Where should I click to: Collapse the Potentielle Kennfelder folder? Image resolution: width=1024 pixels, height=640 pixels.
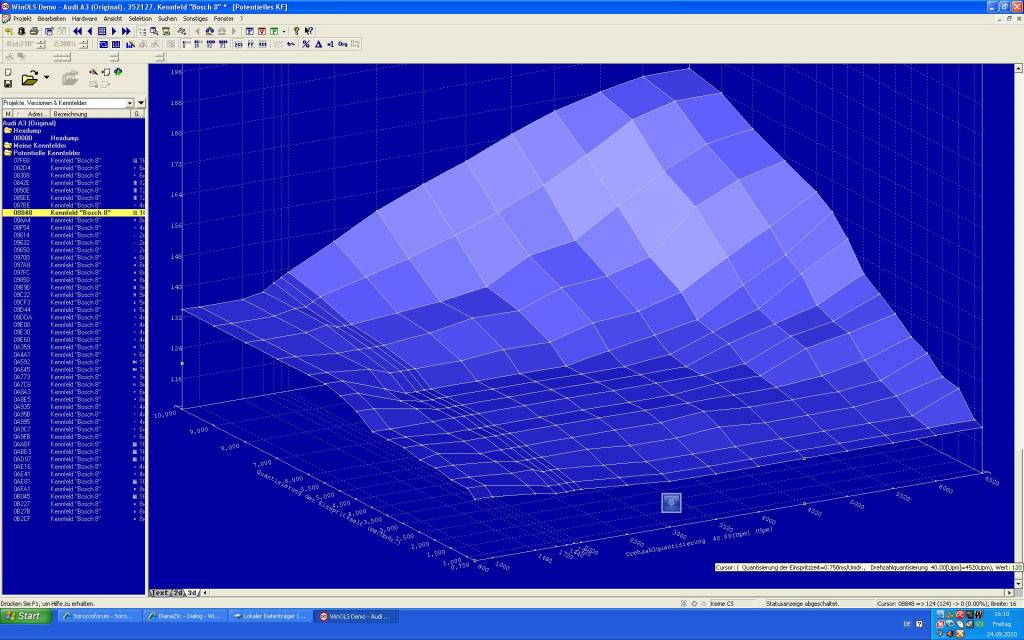pos(7,152)
